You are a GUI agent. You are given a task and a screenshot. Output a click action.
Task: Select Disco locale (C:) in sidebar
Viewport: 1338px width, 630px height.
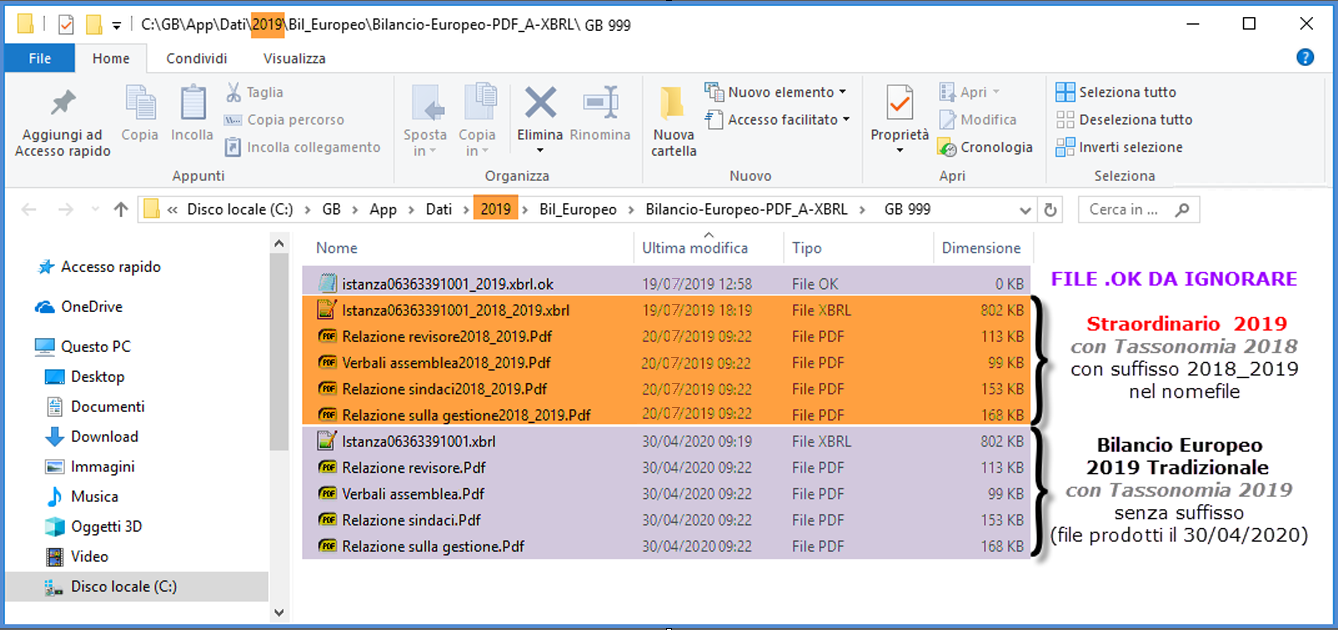[x=136, y=587]
